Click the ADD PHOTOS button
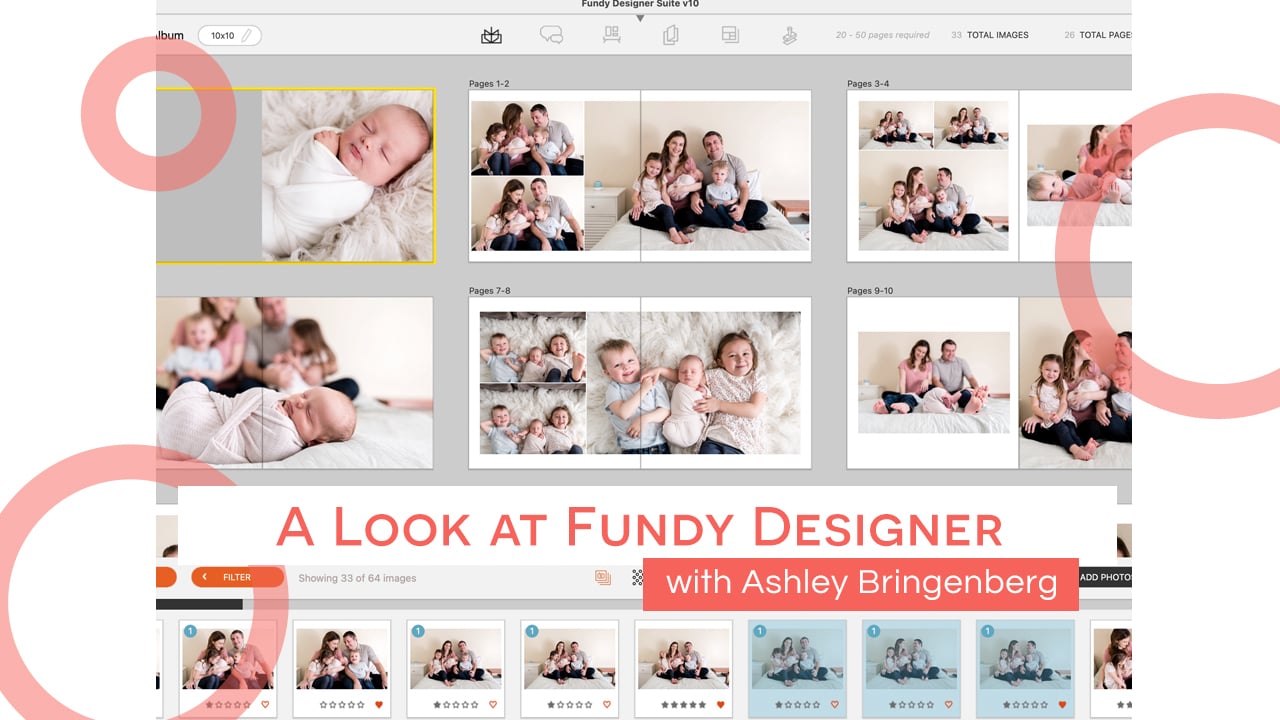 (x=1104, y=577)
